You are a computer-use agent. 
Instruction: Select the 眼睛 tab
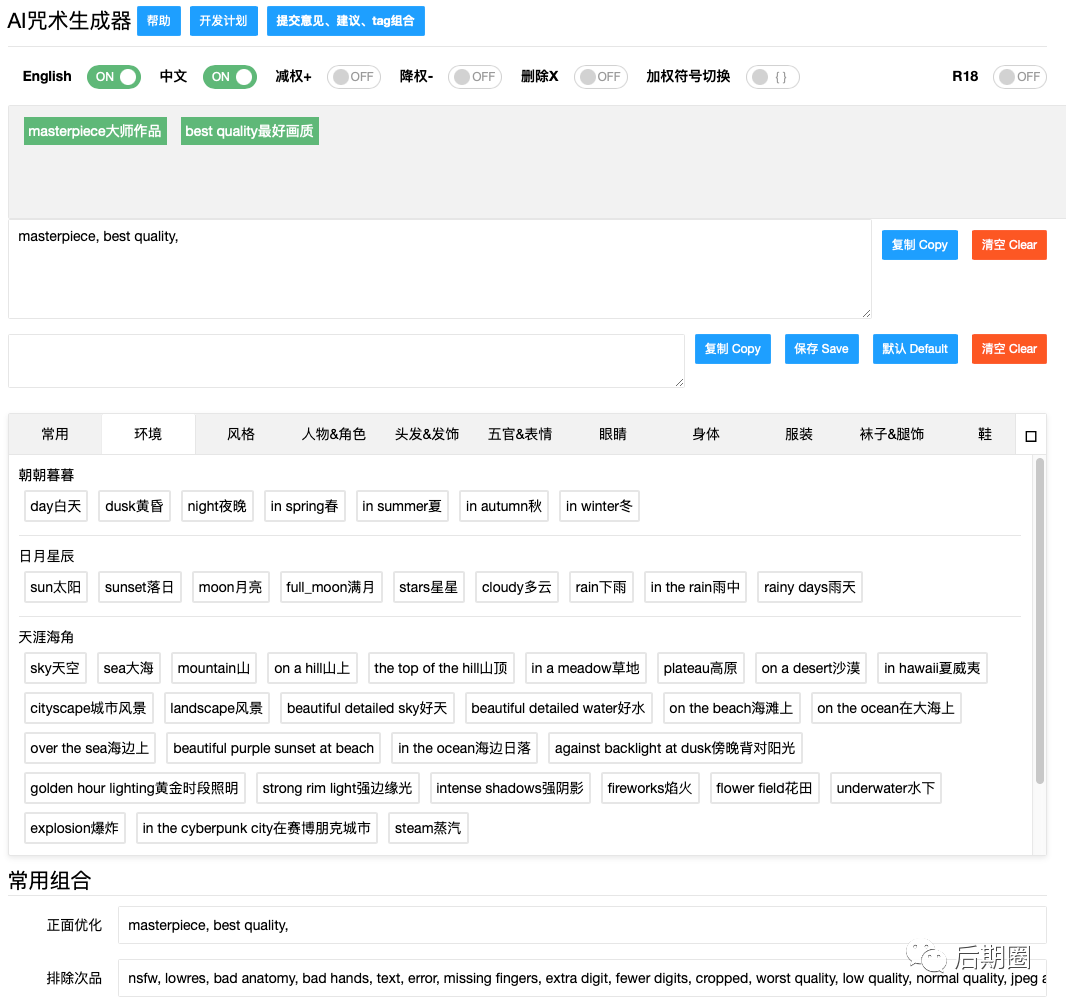tap(613, 434)
